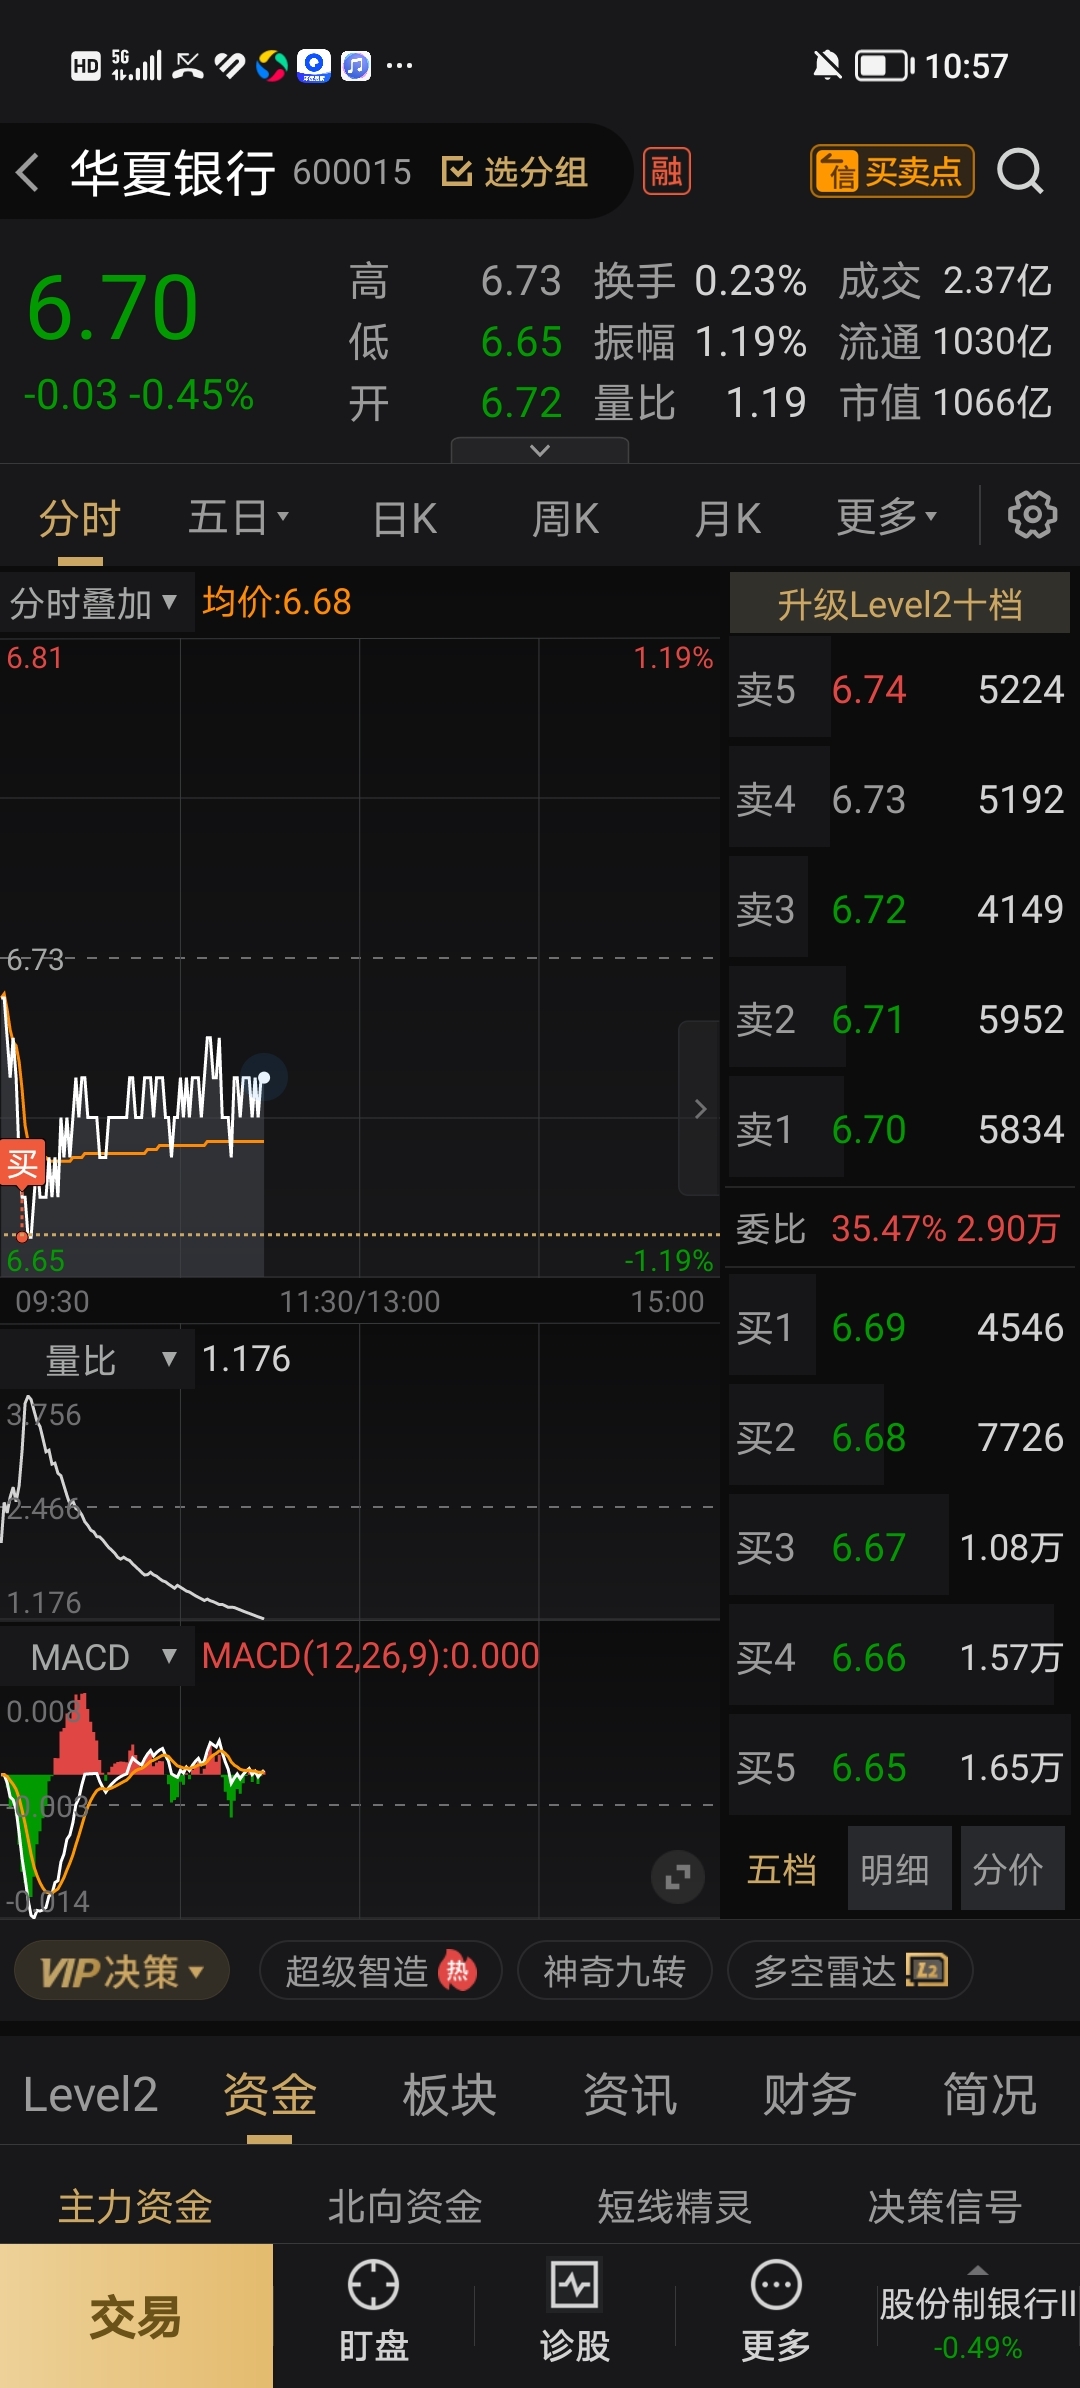Switch to 月K chart tab
The width and height of the screenshot is (1080, 2388).
click(728, 518)
